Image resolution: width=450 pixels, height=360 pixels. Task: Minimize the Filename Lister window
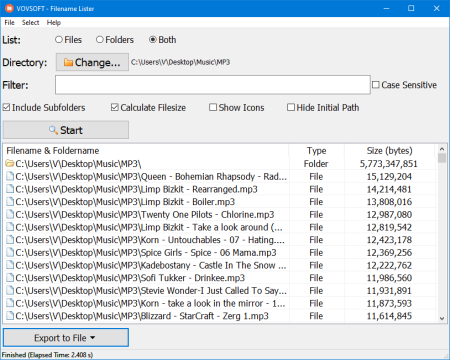click(x=386, y=8)
